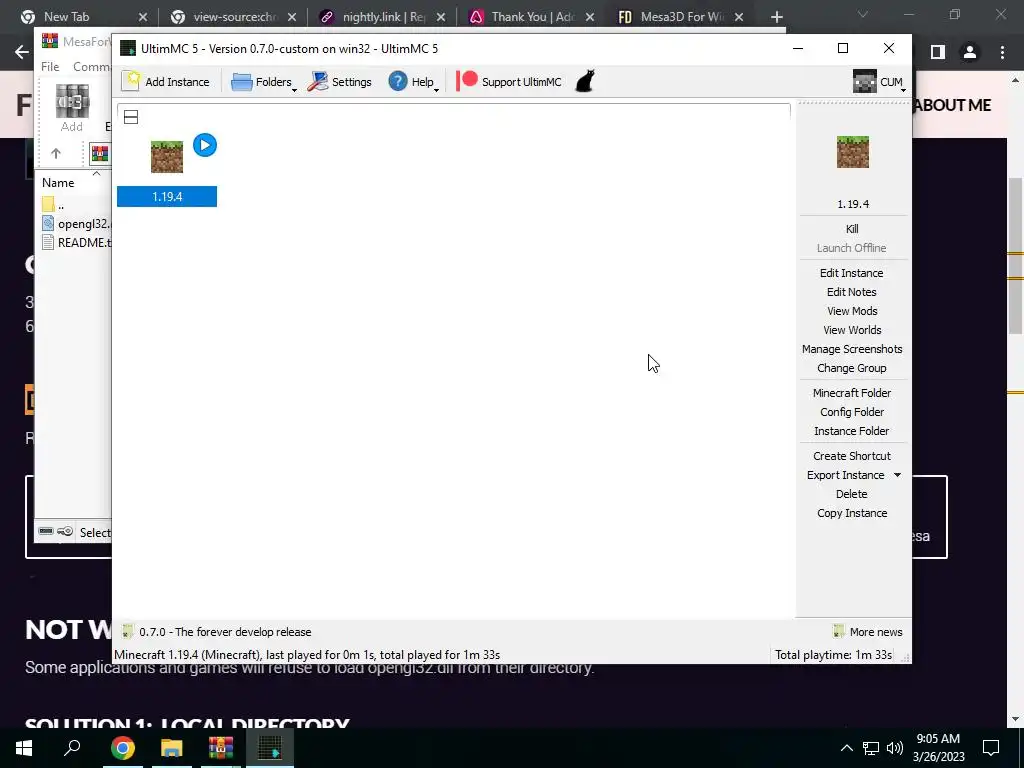Click the grass block icon in side panel
This screenshot has height=768, width=1024.
pyautogui.click(x=853, y=152)
